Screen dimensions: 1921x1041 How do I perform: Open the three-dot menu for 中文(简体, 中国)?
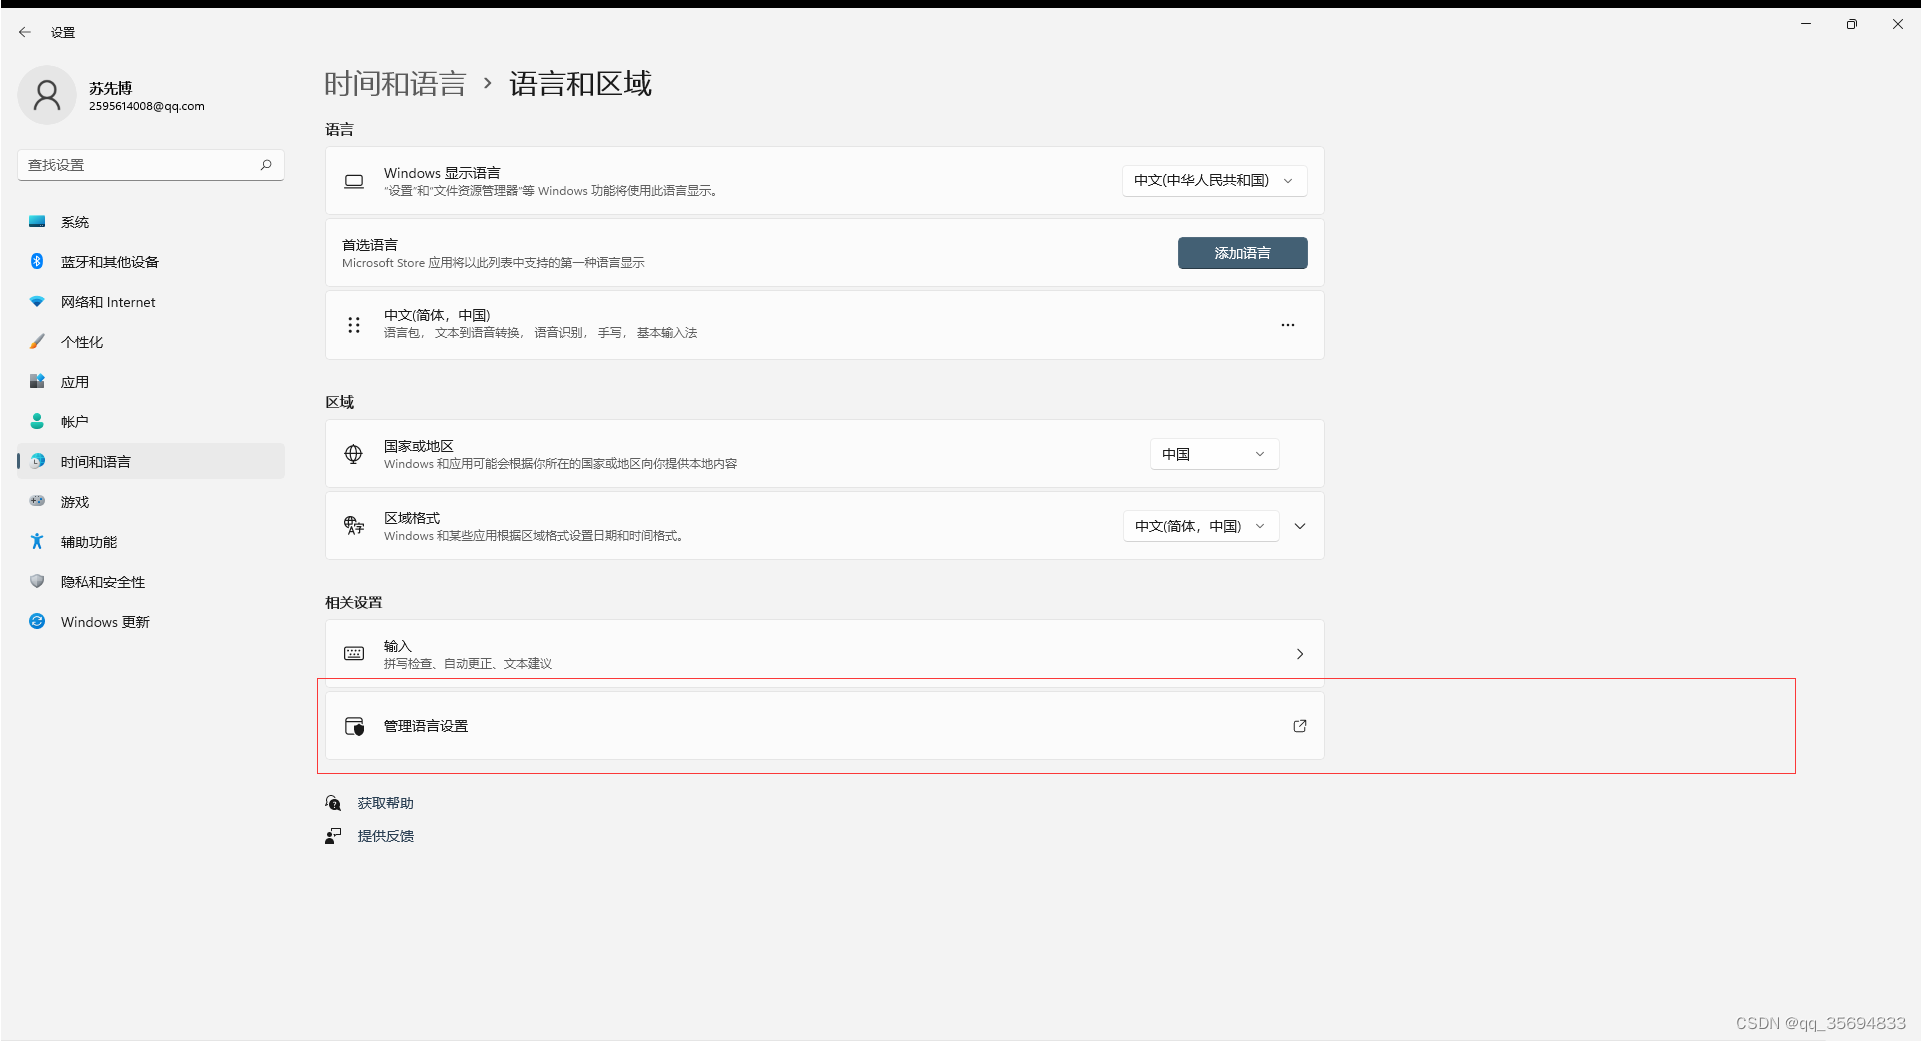[x=1288, y=325]
